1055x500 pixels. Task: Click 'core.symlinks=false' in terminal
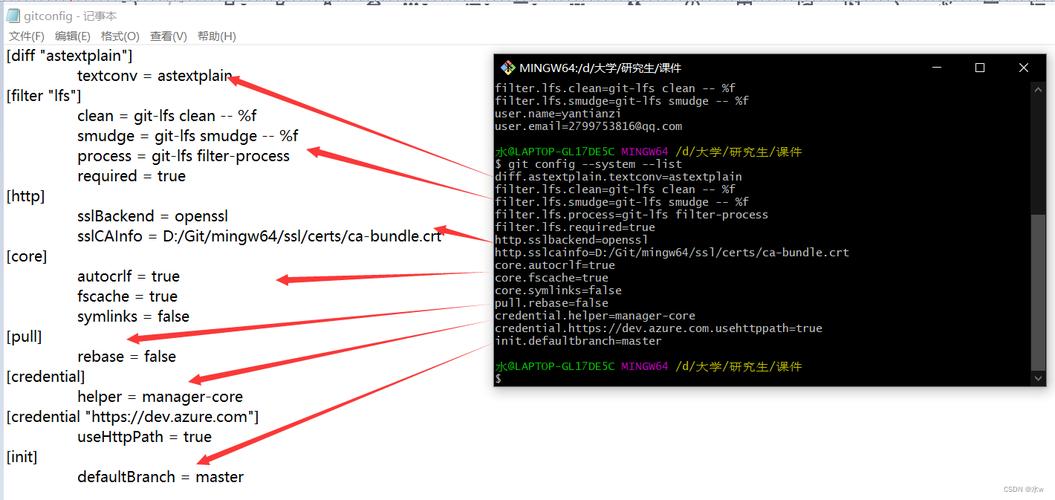click(558, 291)
